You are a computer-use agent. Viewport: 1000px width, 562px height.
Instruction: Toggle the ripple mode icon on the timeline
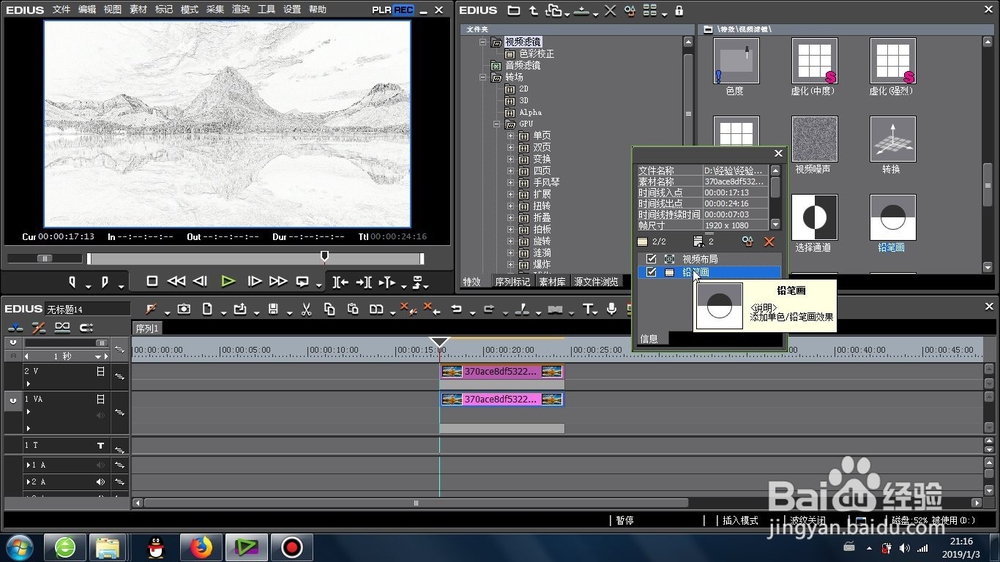(38, 328)
